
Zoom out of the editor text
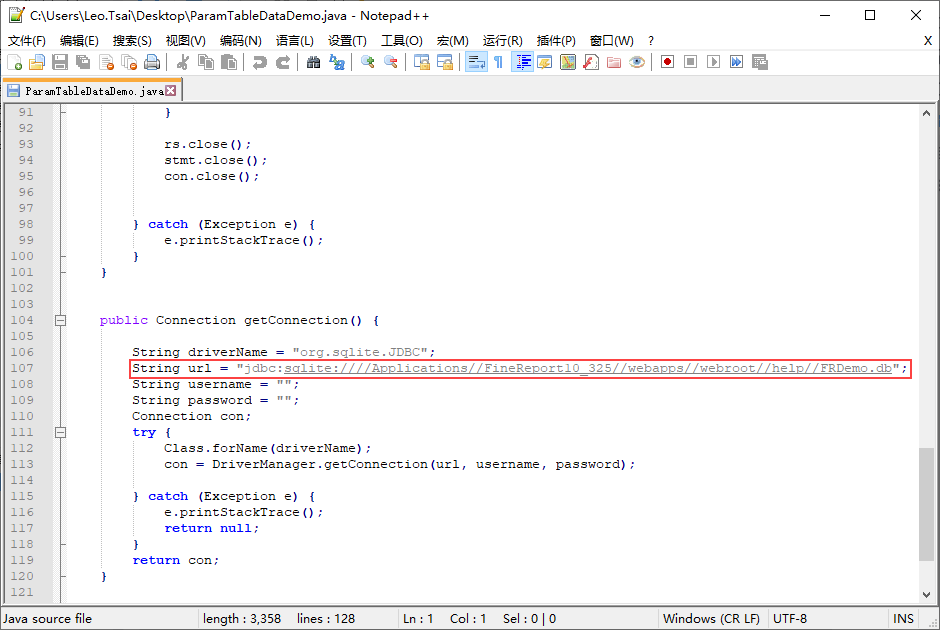click(390, 62)
